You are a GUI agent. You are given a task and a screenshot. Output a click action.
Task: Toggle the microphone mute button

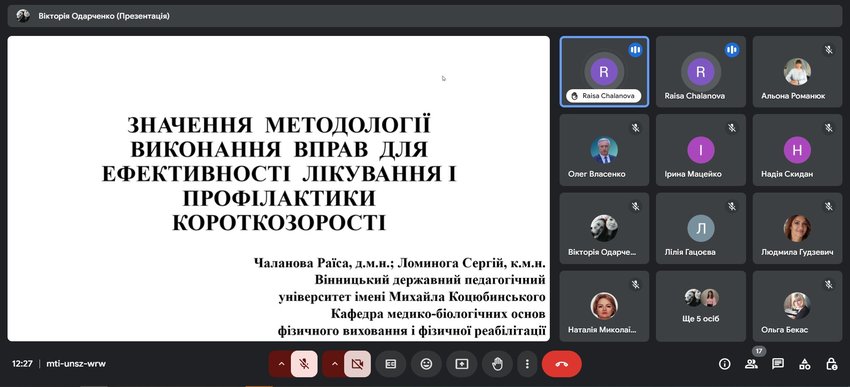pyautogui.click(x=304, y=364)
